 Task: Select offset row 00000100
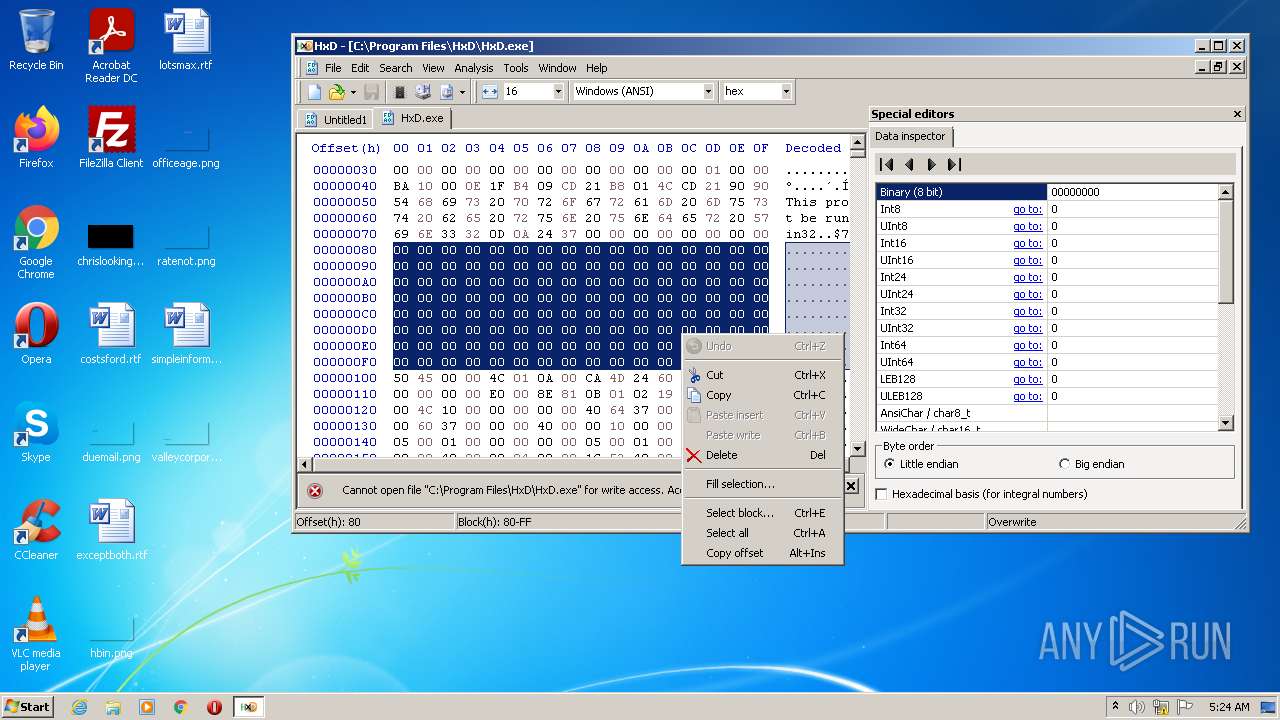point(345,378)
